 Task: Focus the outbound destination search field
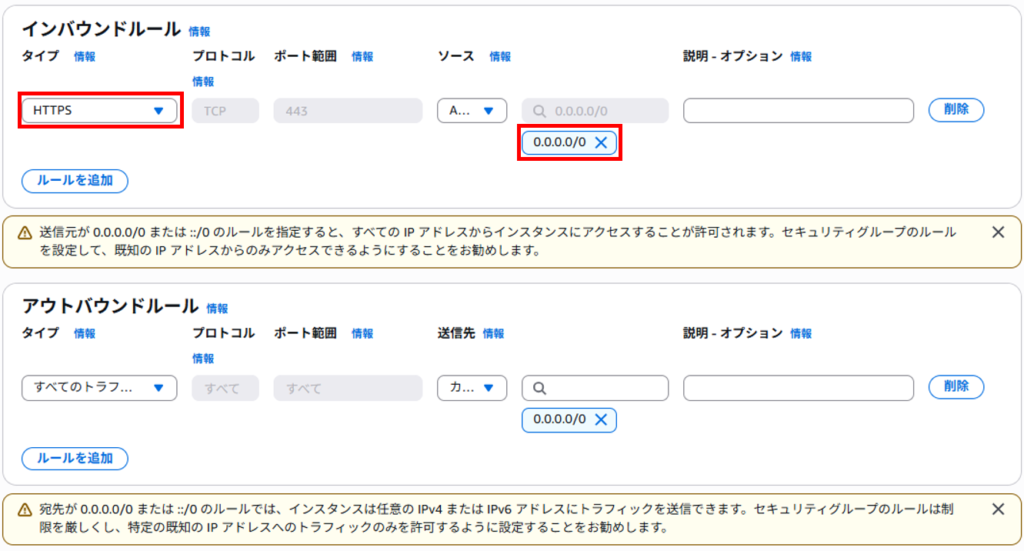pos(595,388)
